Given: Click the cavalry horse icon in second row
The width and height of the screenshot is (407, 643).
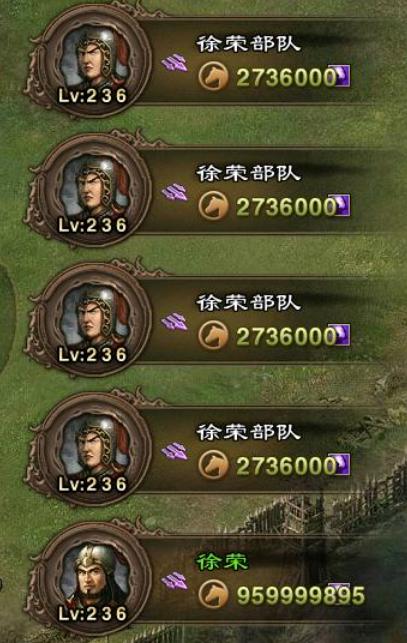Looking at the screenshot, I should click(213, 206).
